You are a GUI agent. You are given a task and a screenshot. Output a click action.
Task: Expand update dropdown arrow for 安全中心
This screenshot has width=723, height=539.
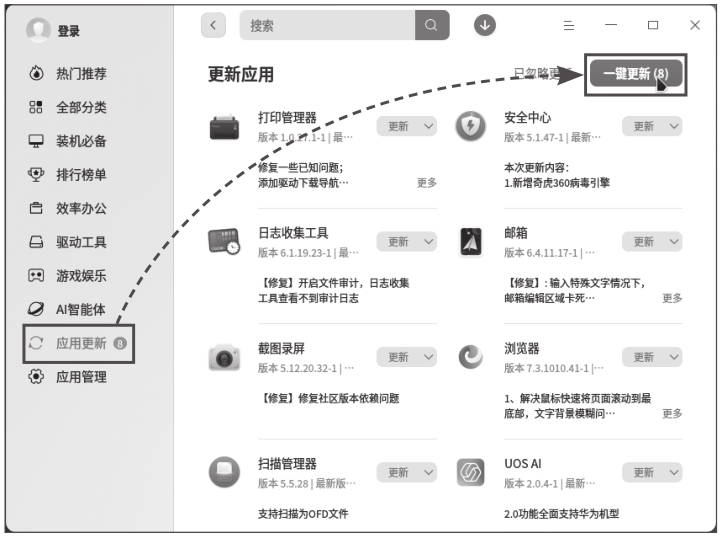pos(674,126)
